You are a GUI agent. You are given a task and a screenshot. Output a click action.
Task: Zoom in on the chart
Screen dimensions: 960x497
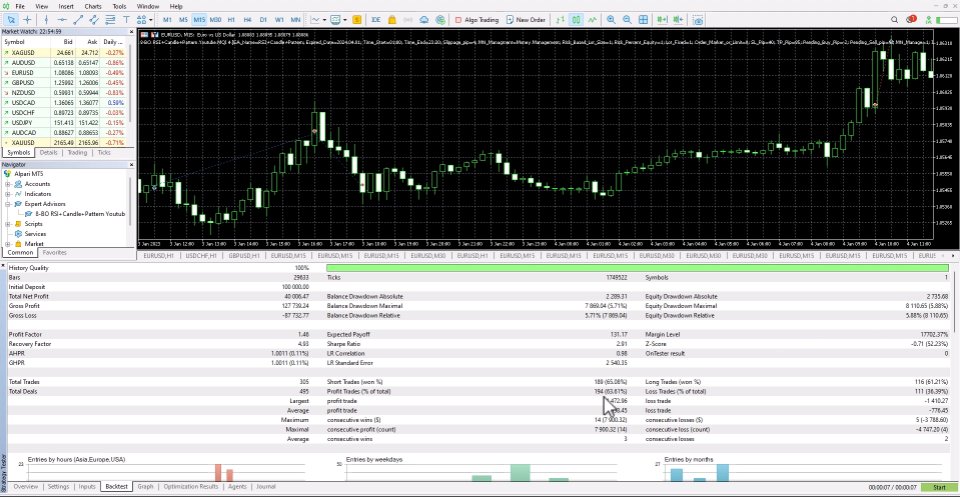pyautogui.click(x=611, y=20)
